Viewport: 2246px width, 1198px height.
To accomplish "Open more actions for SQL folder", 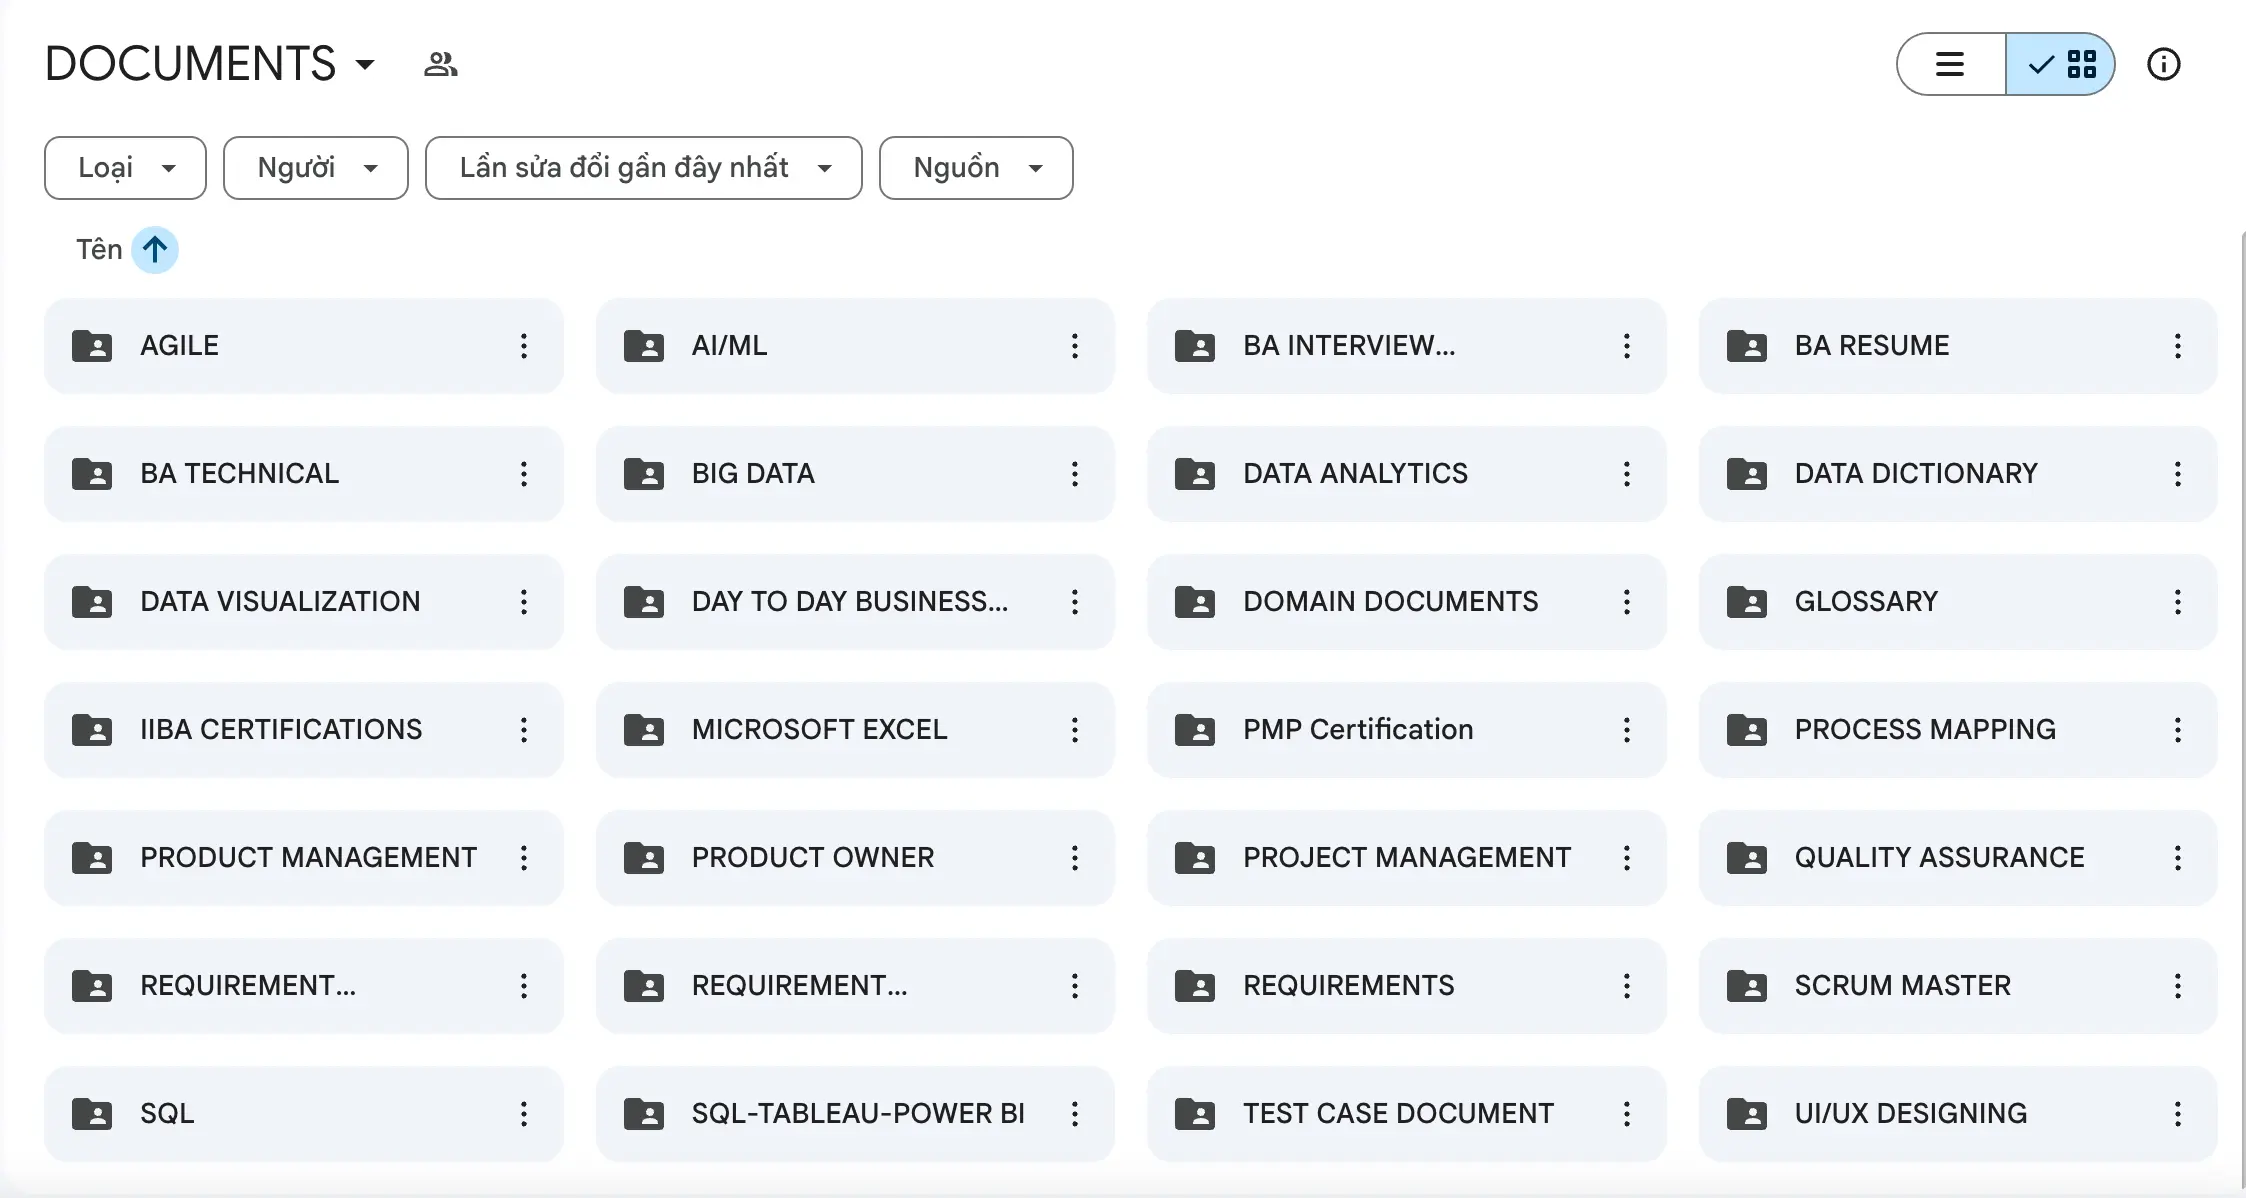I will [x=523, y=1114].
